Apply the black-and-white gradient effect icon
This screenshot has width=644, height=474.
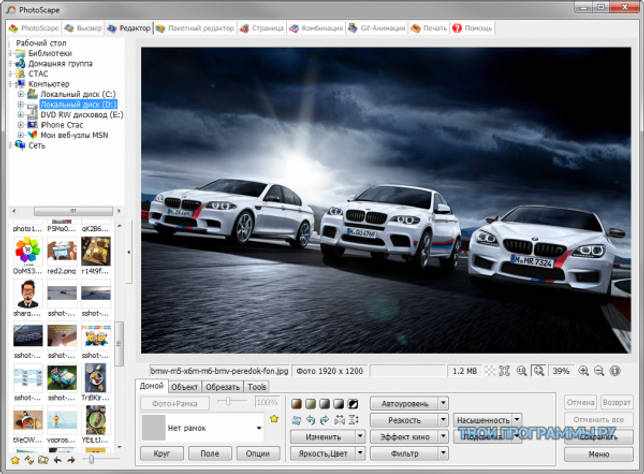click(x=338, y=404)
